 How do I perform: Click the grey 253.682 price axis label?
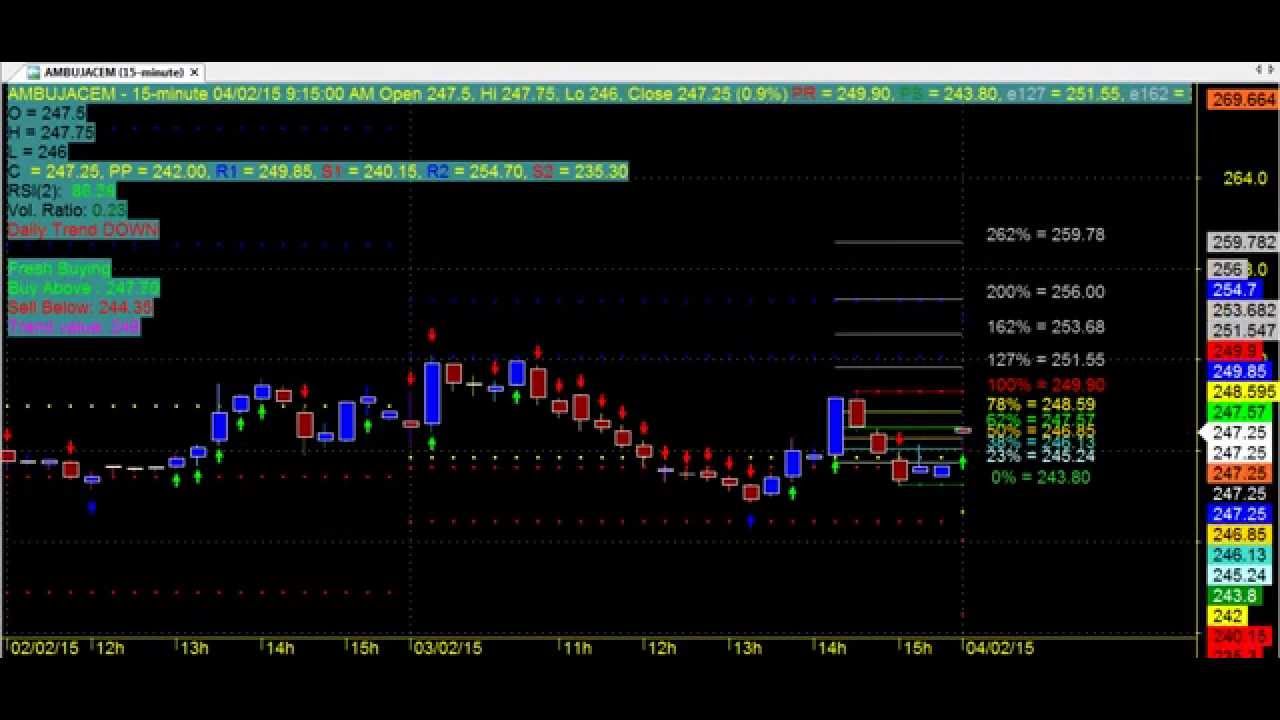(x=1243, y=310)
